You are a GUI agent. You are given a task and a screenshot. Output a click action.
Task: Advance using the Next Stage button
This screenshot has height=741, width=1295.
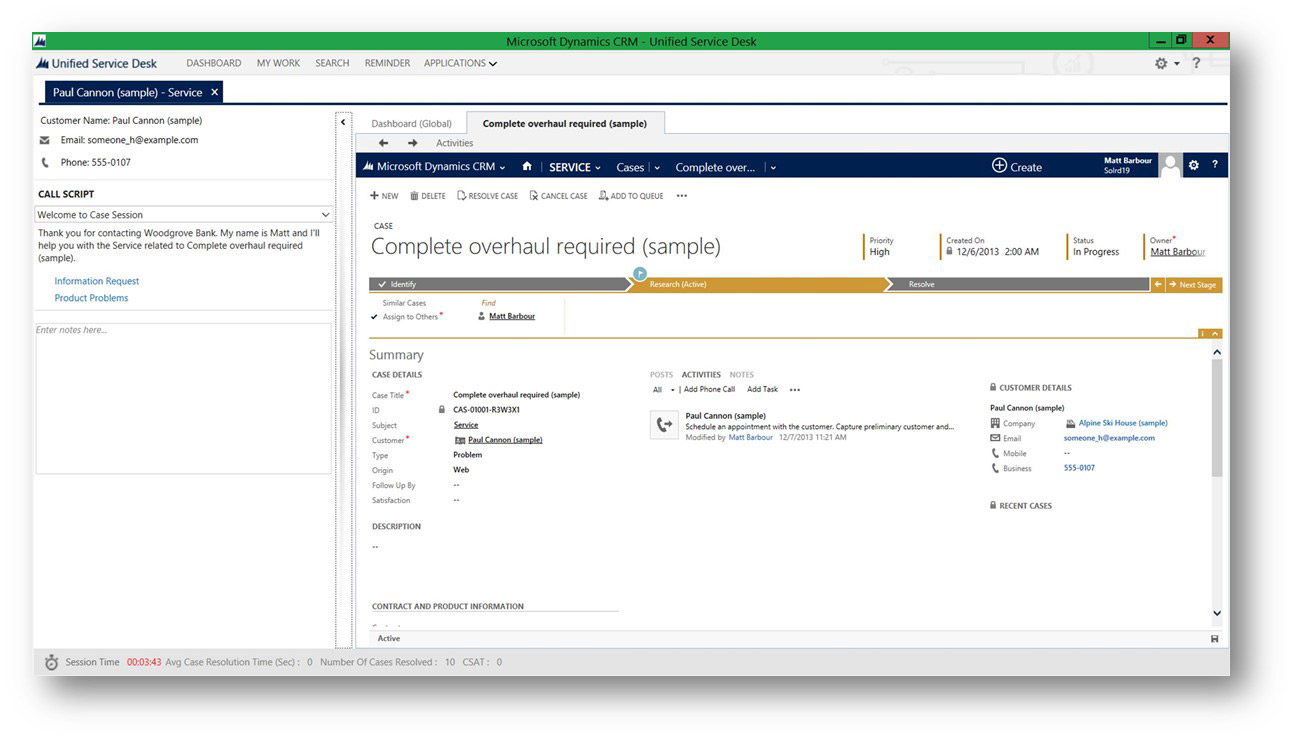pyautogui.click(x=1193, y=285)
